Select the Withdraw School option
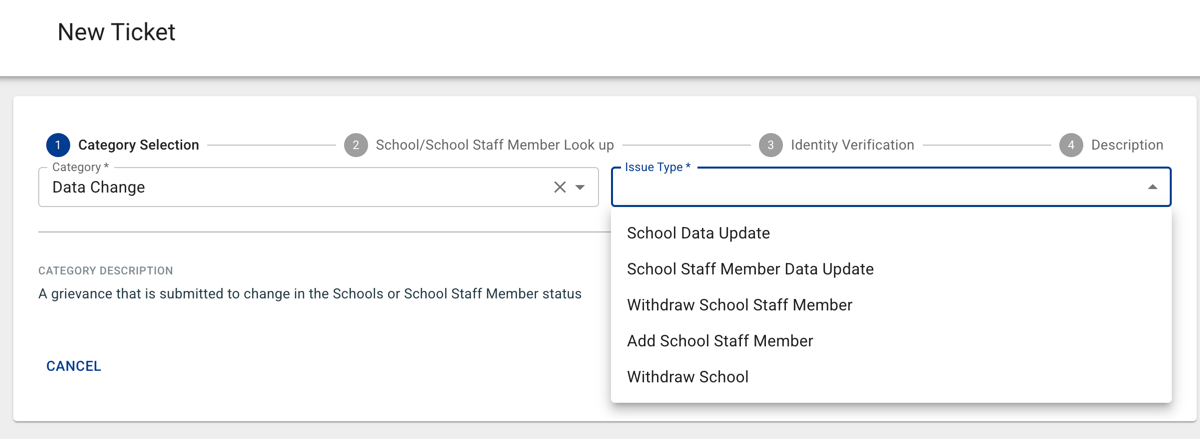The width and height of the screenshot is (1200, 439). point(687,377)
